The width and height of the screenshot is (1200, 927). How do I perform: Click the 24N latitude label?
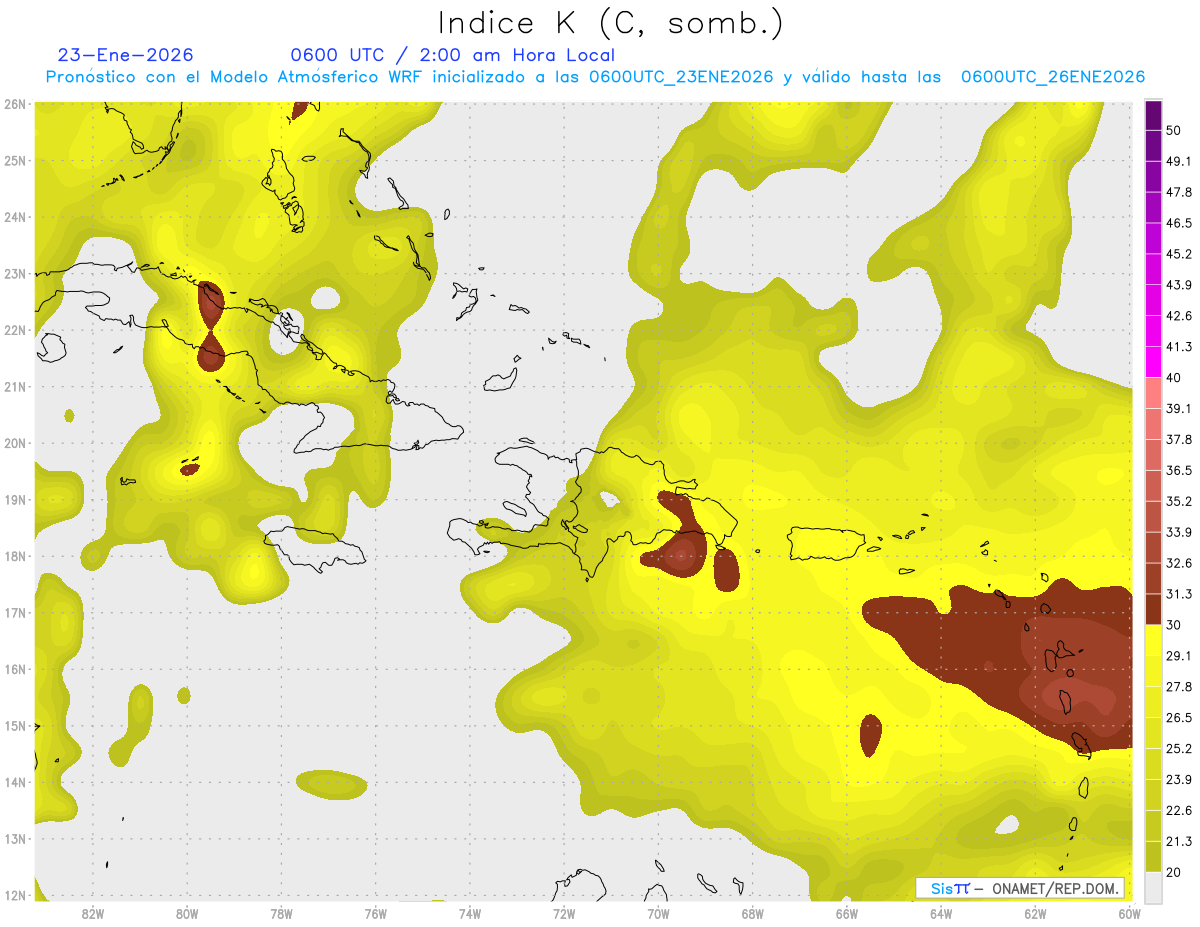[15, 217]
